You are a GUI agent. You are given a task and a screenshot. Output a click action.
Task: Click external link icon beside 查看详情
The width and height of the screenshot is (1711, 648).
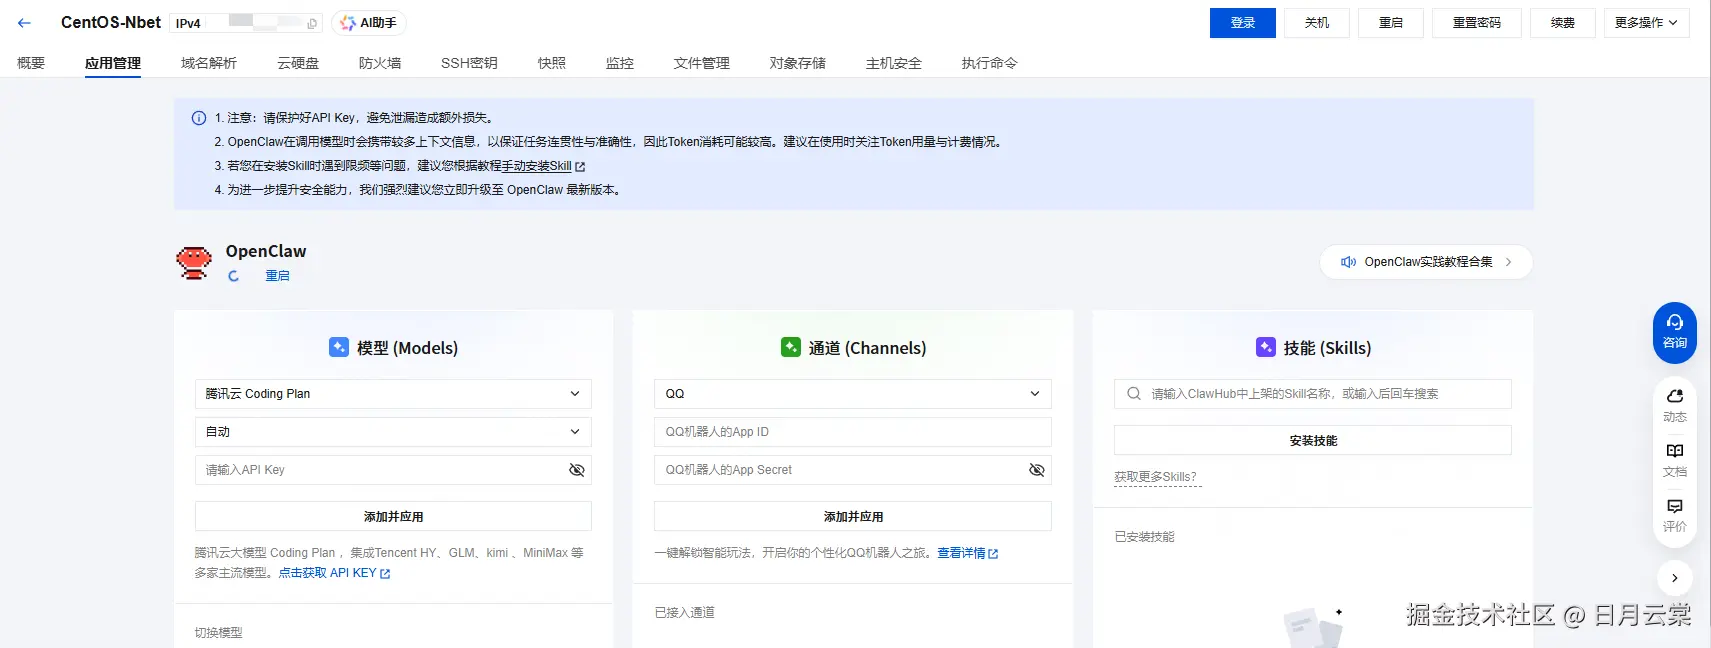993,554
